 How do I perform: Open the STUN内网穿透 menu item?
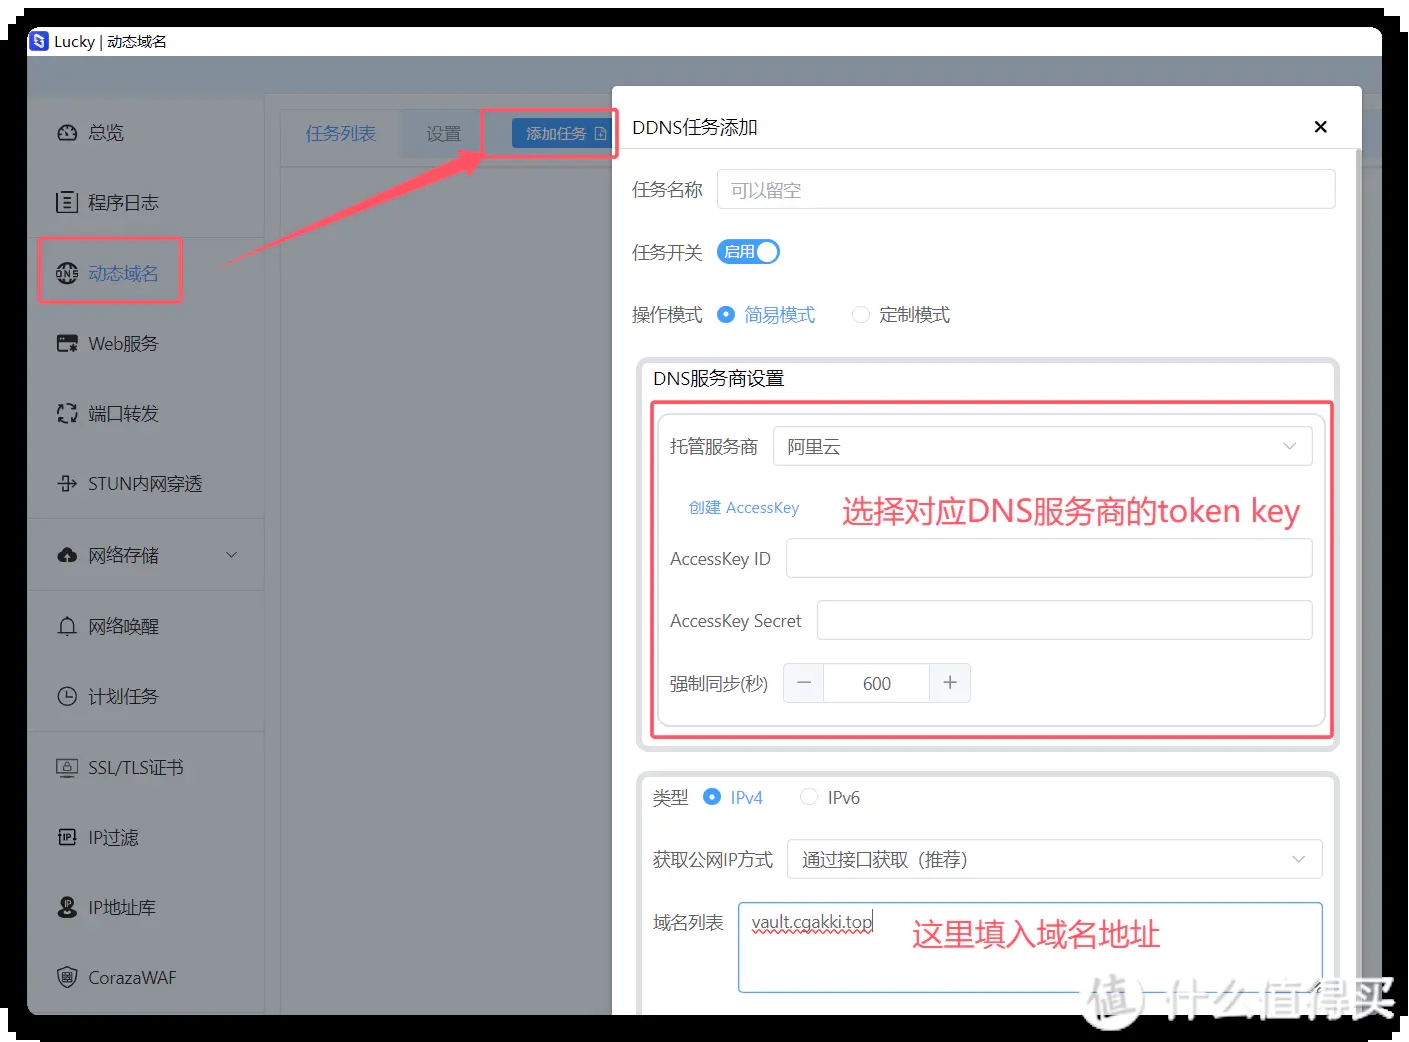tap(146, 484)
